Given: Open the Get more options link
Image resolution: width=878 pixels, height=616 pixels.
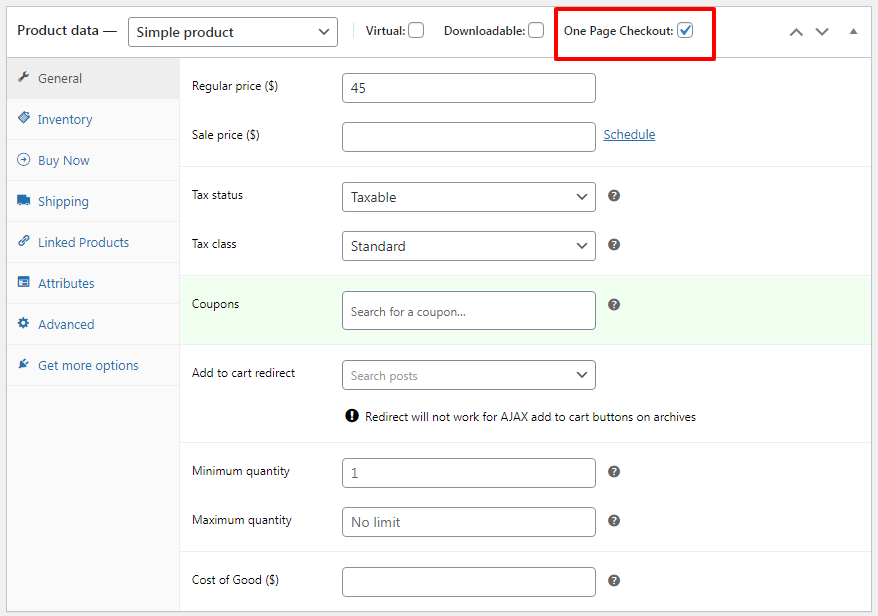Looking at the screenshot, I should [88, 365].
